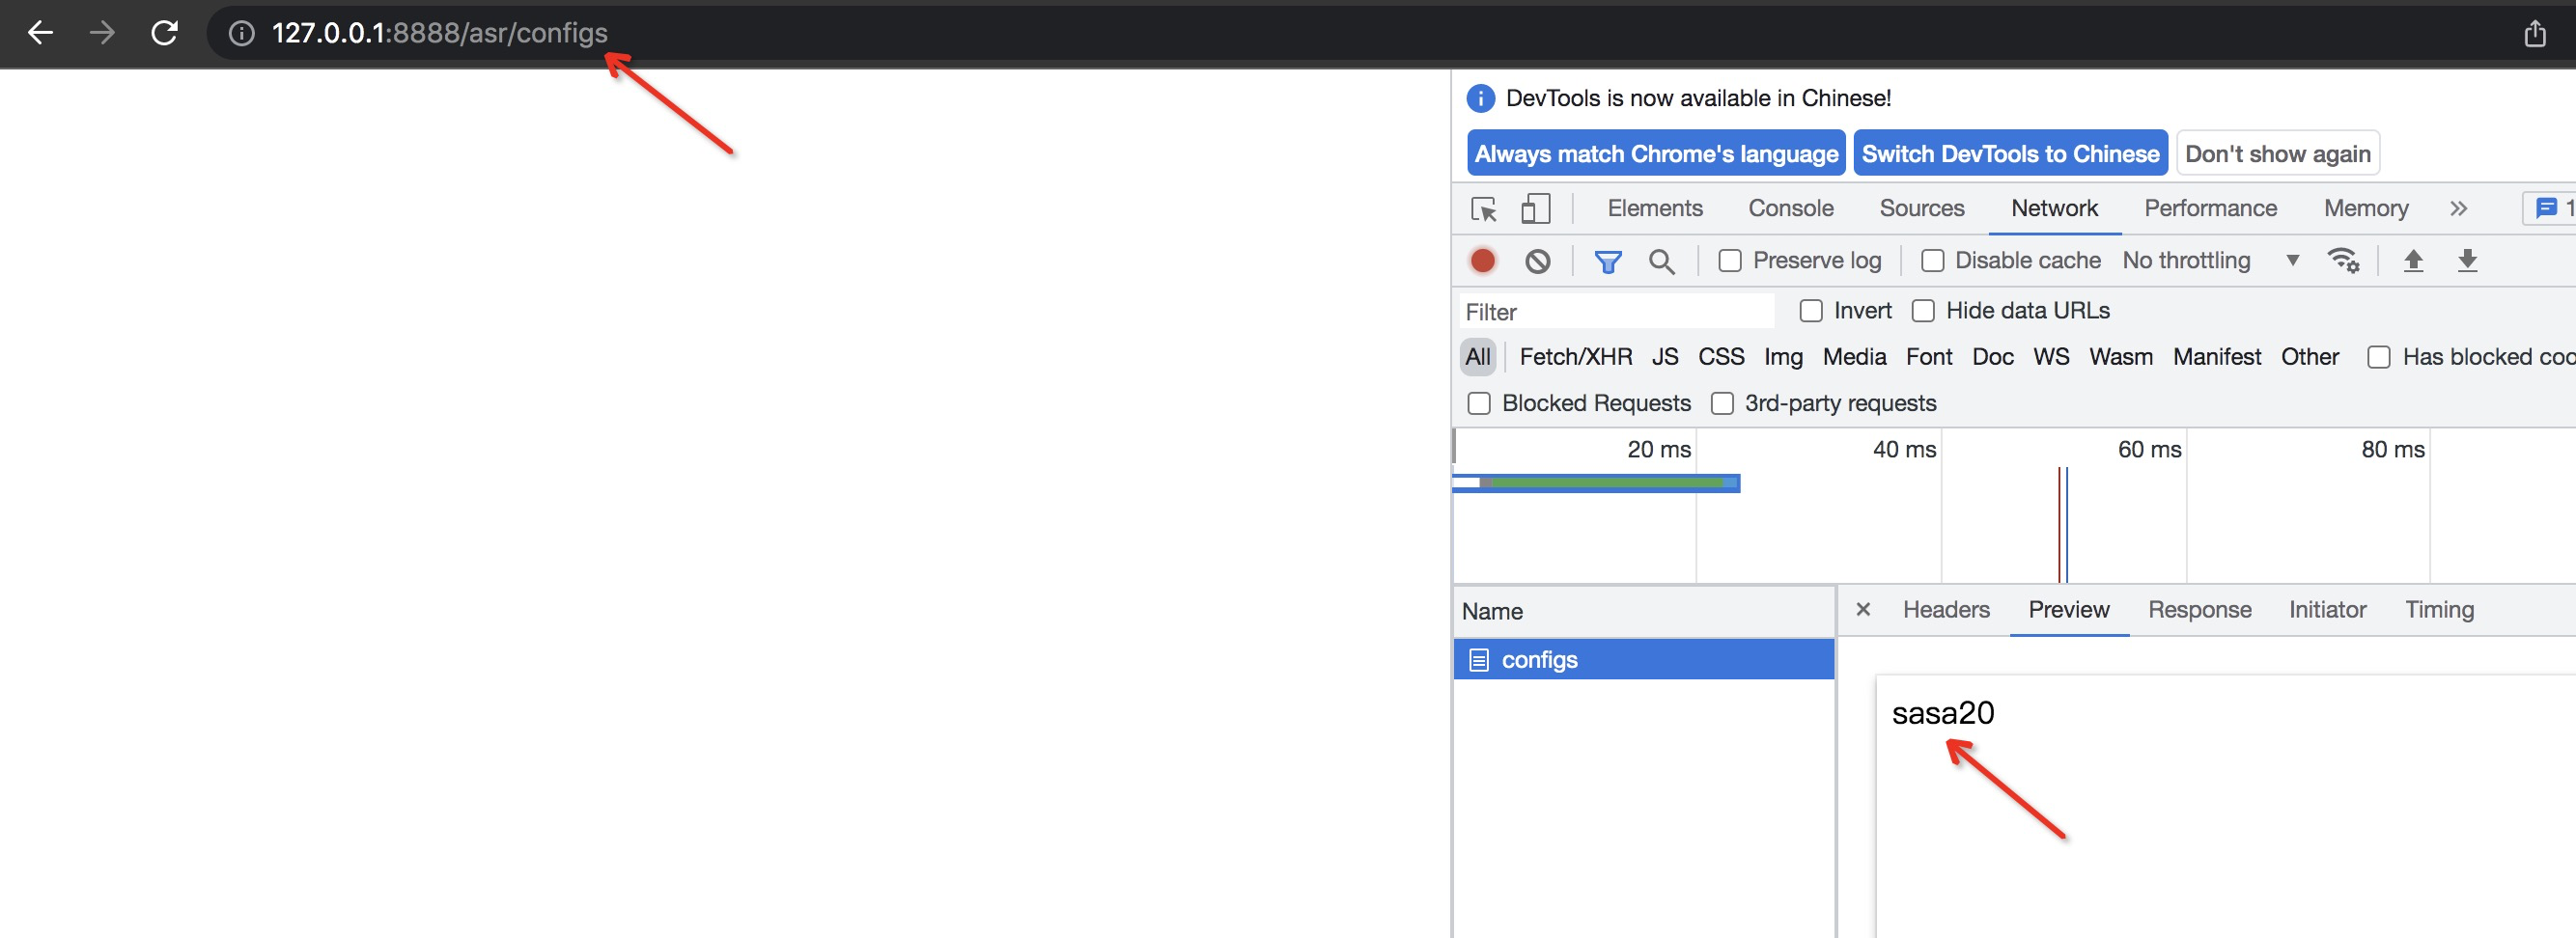Screen dimensions: 2576x938
Task: Filter requests by Manifest type
Action: (2216, 357)
